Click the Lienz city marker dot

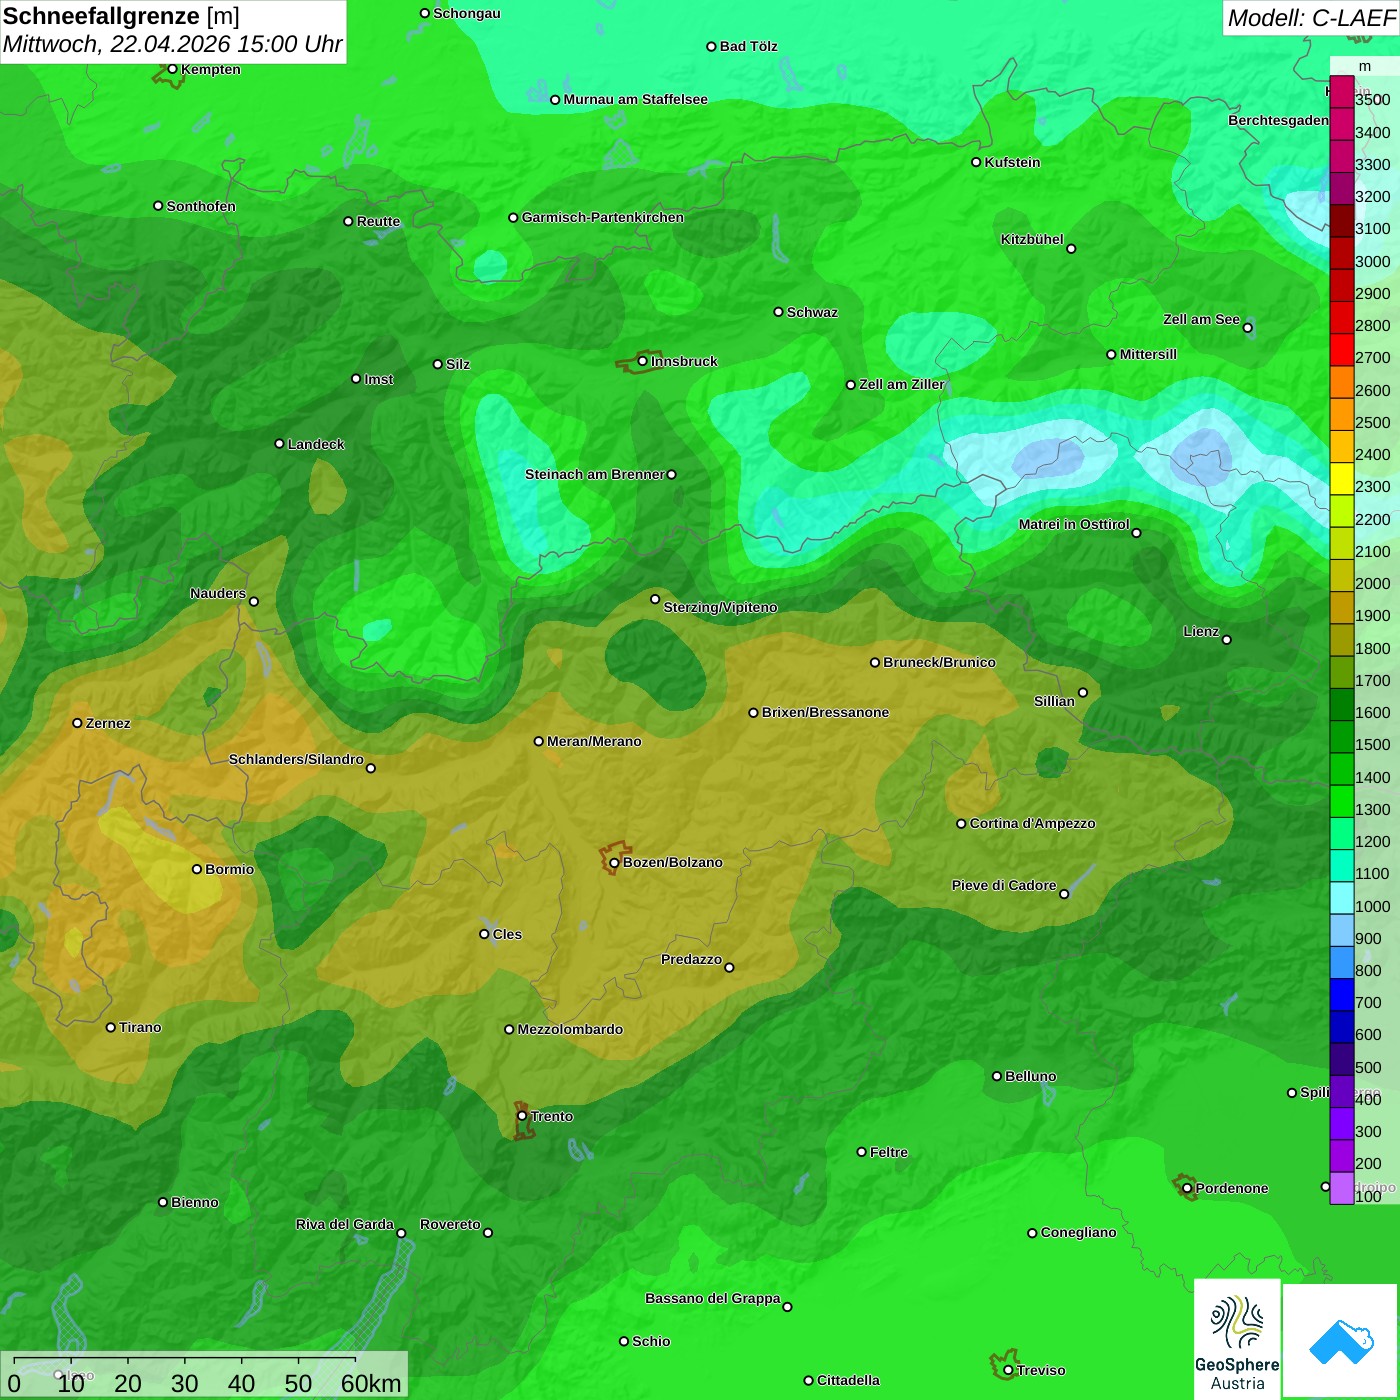1227,640
